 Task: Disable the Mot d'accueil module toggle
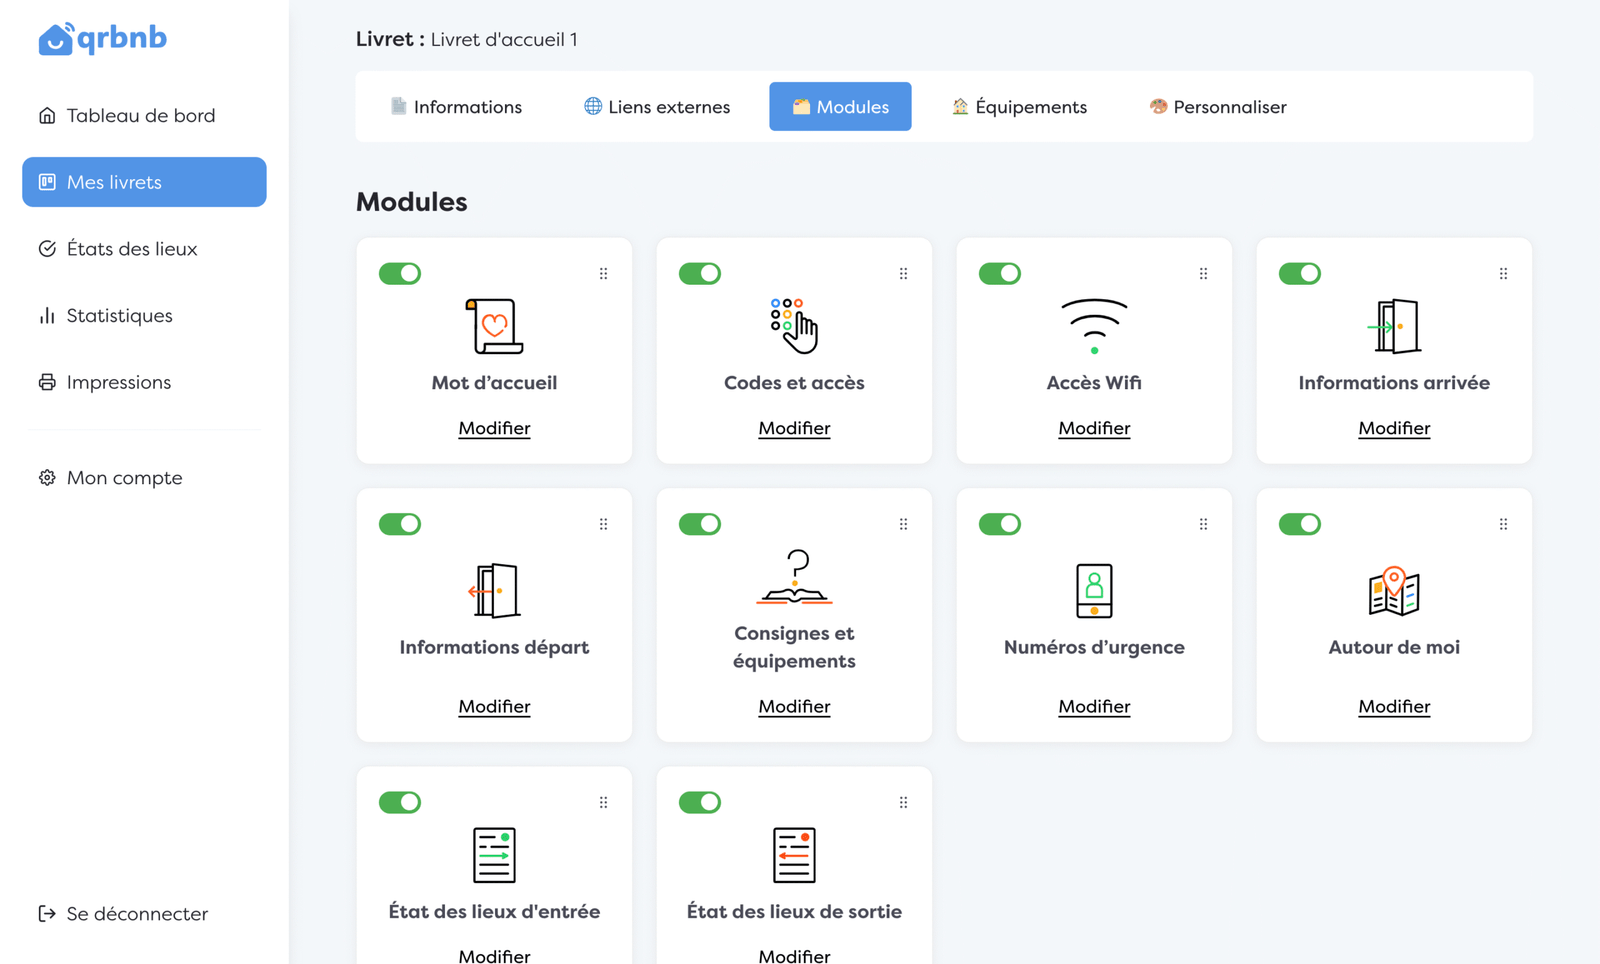pyautogui.click(x=400, y=274)
